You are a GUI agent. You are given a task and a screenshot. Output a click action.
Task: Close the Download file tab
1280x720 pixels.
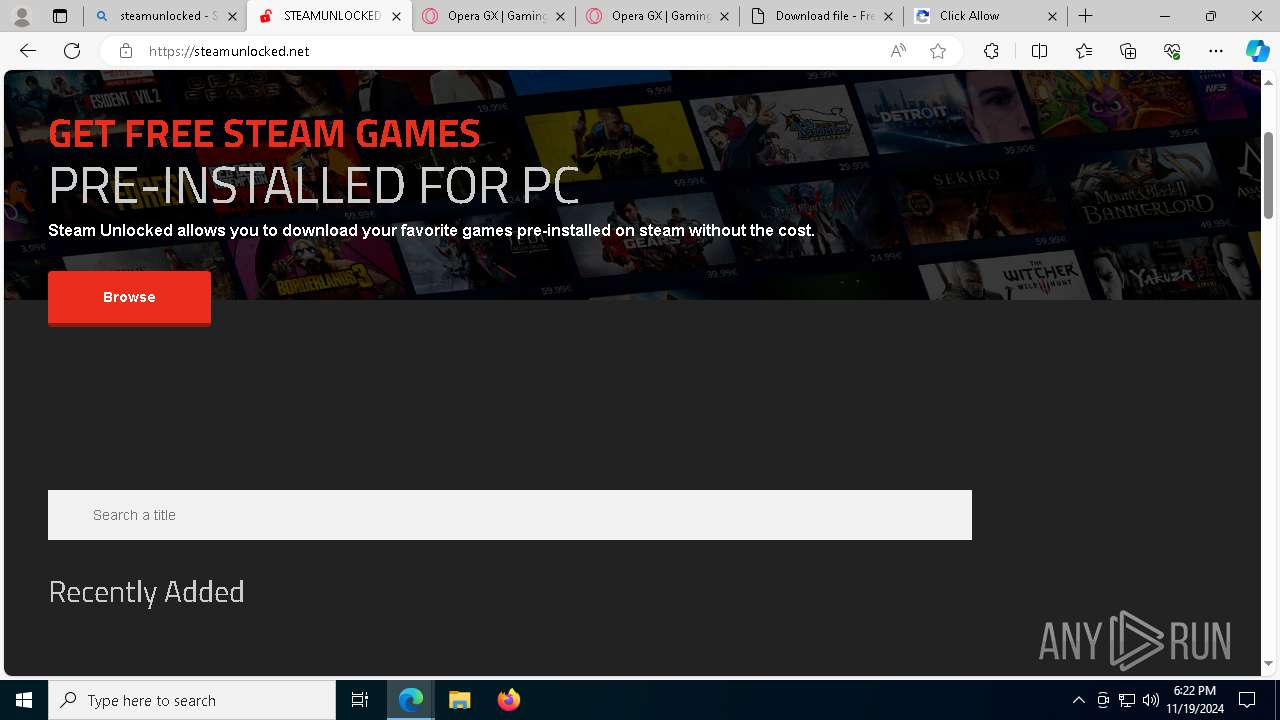888,16
